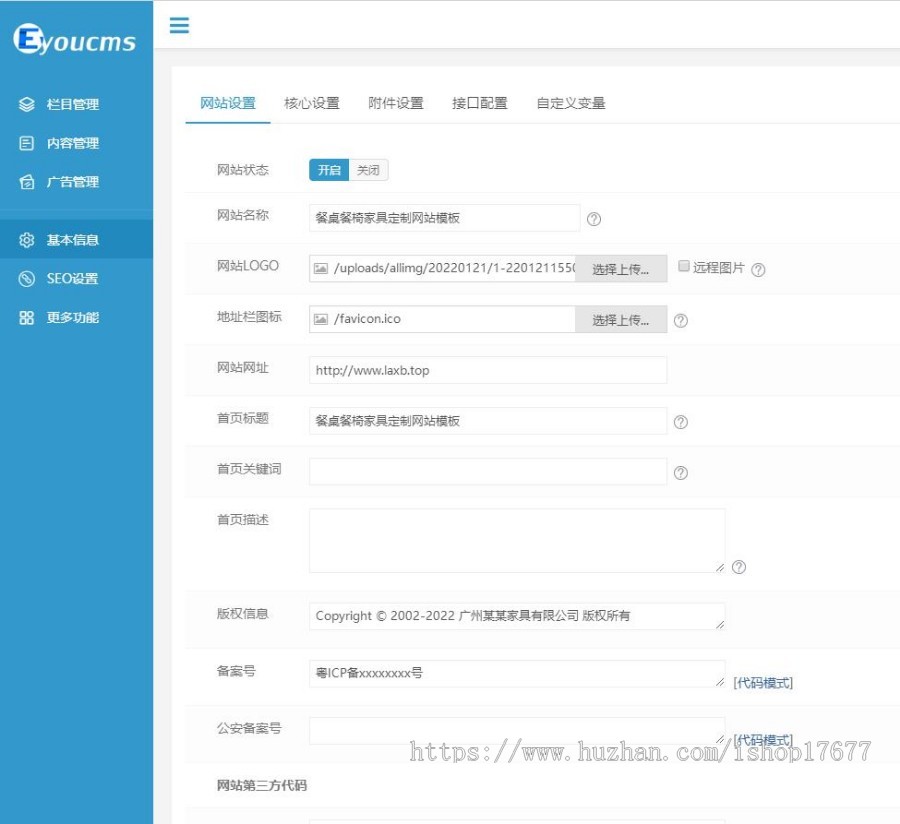
Task: Click image icon in favicon field
Action: pyautogui.click(x=321, y=319)
